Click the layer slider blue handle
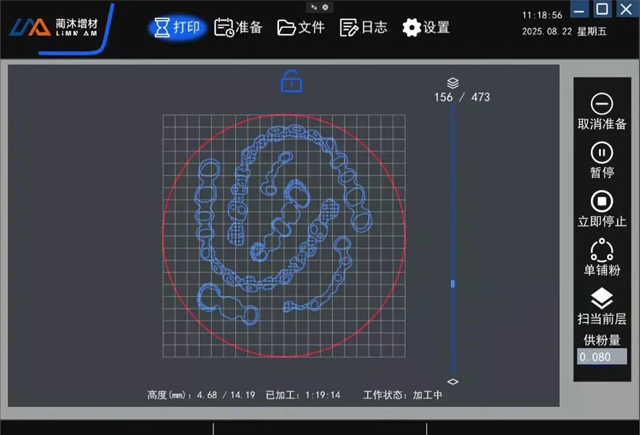This screenshot has height=435, width=640. click(x=453, y=283)
